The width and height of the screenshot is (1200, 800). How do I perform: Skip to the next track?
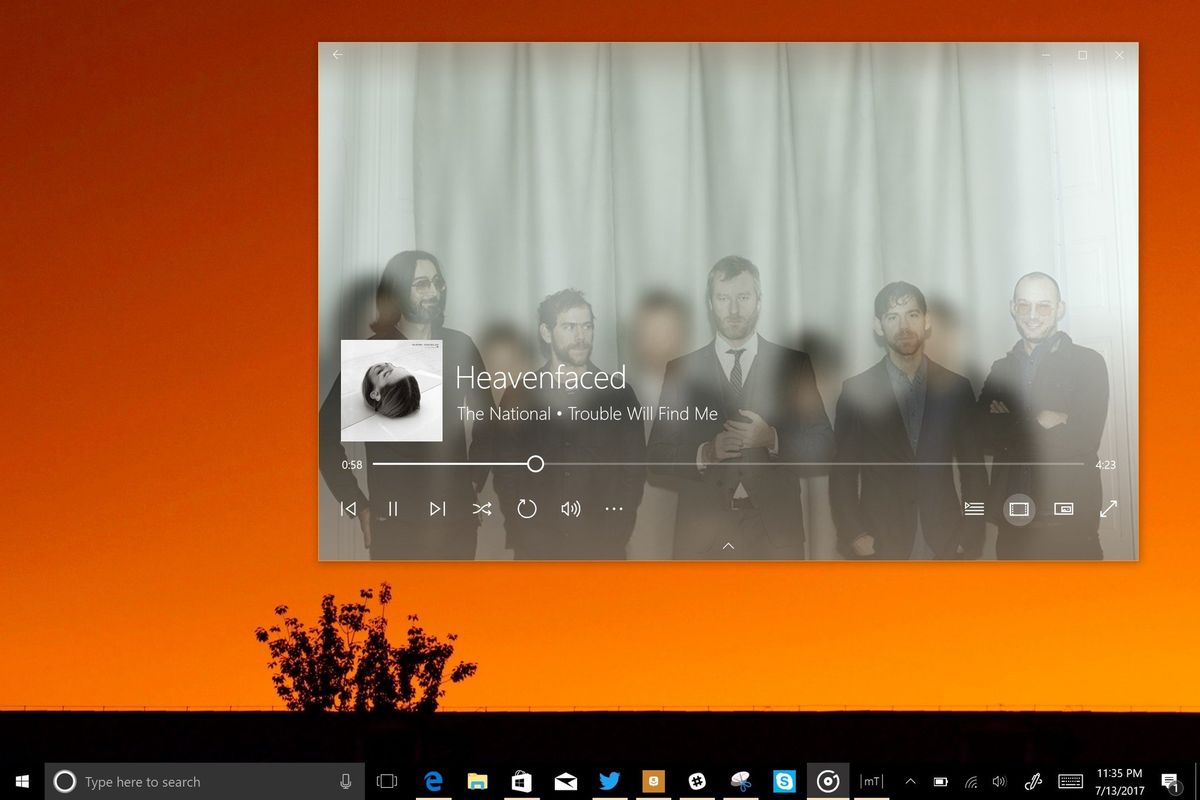437,508
